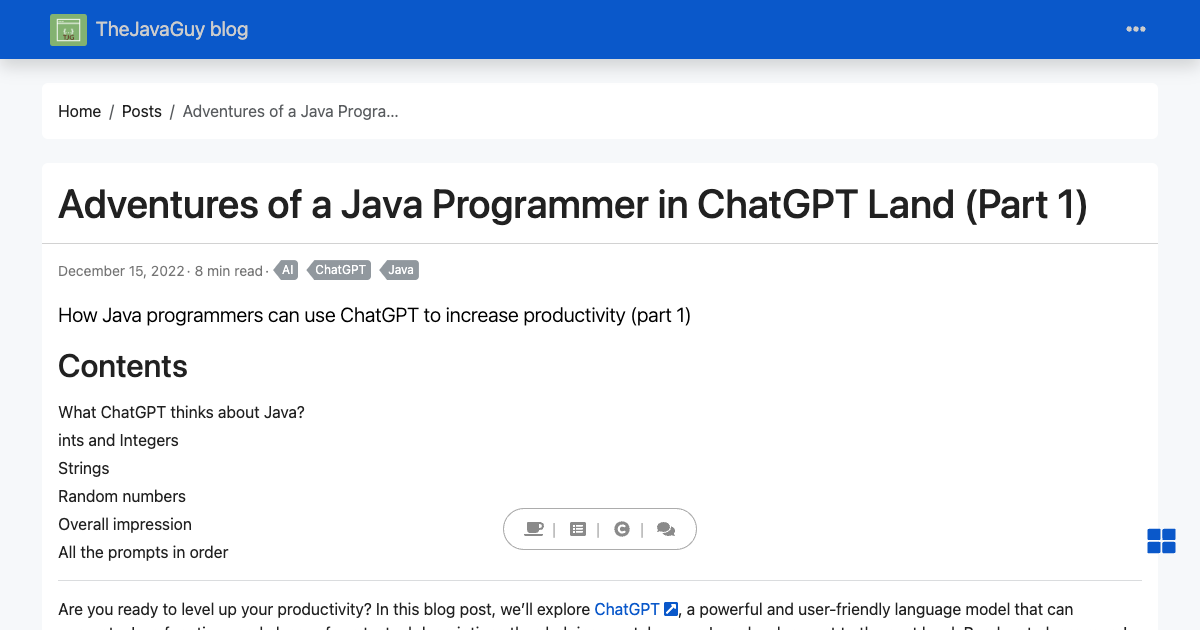Click the coffee cup icon
Screen dimensions: 1200x630
[534, 529]
